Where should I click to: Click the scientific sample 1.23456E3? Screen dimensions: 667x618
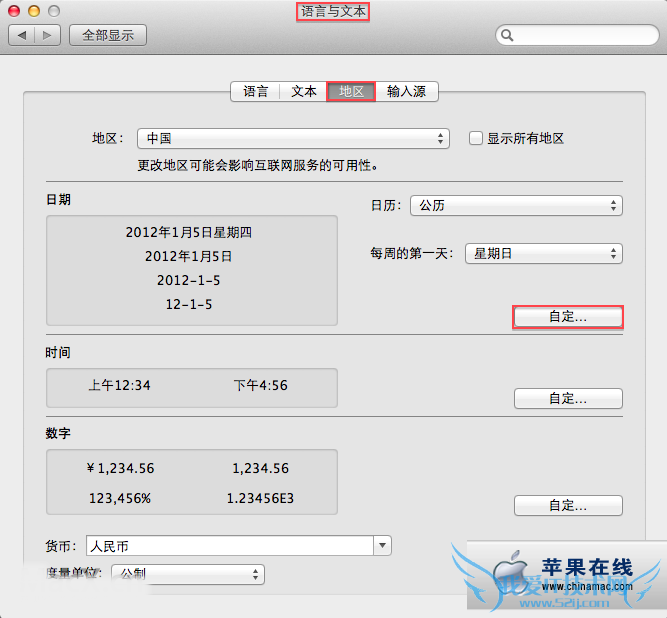260,498
